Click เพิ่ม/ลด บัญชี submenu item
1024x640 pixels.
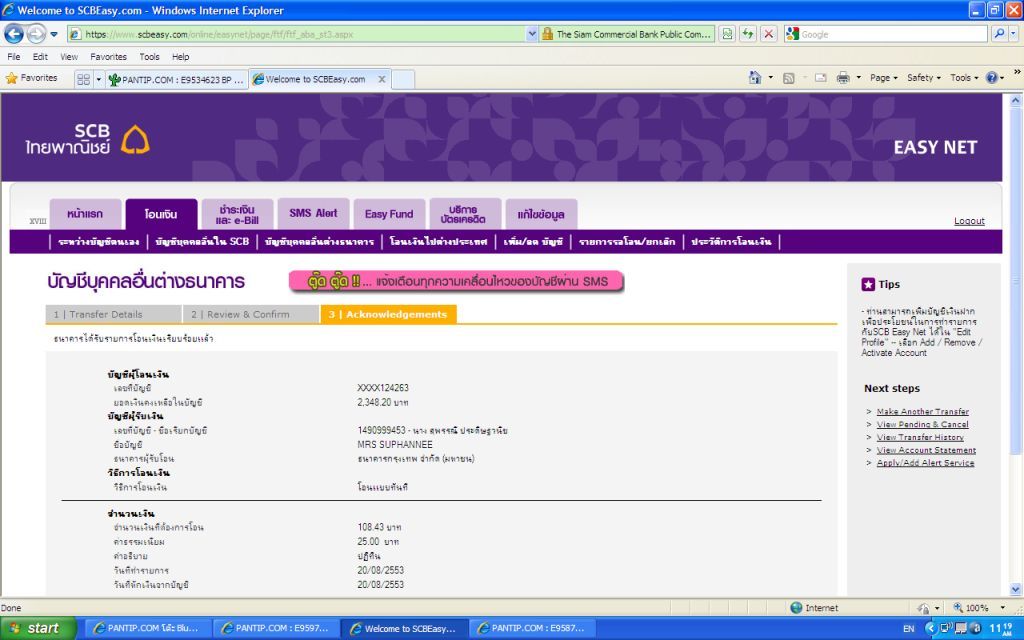[533, 242]
